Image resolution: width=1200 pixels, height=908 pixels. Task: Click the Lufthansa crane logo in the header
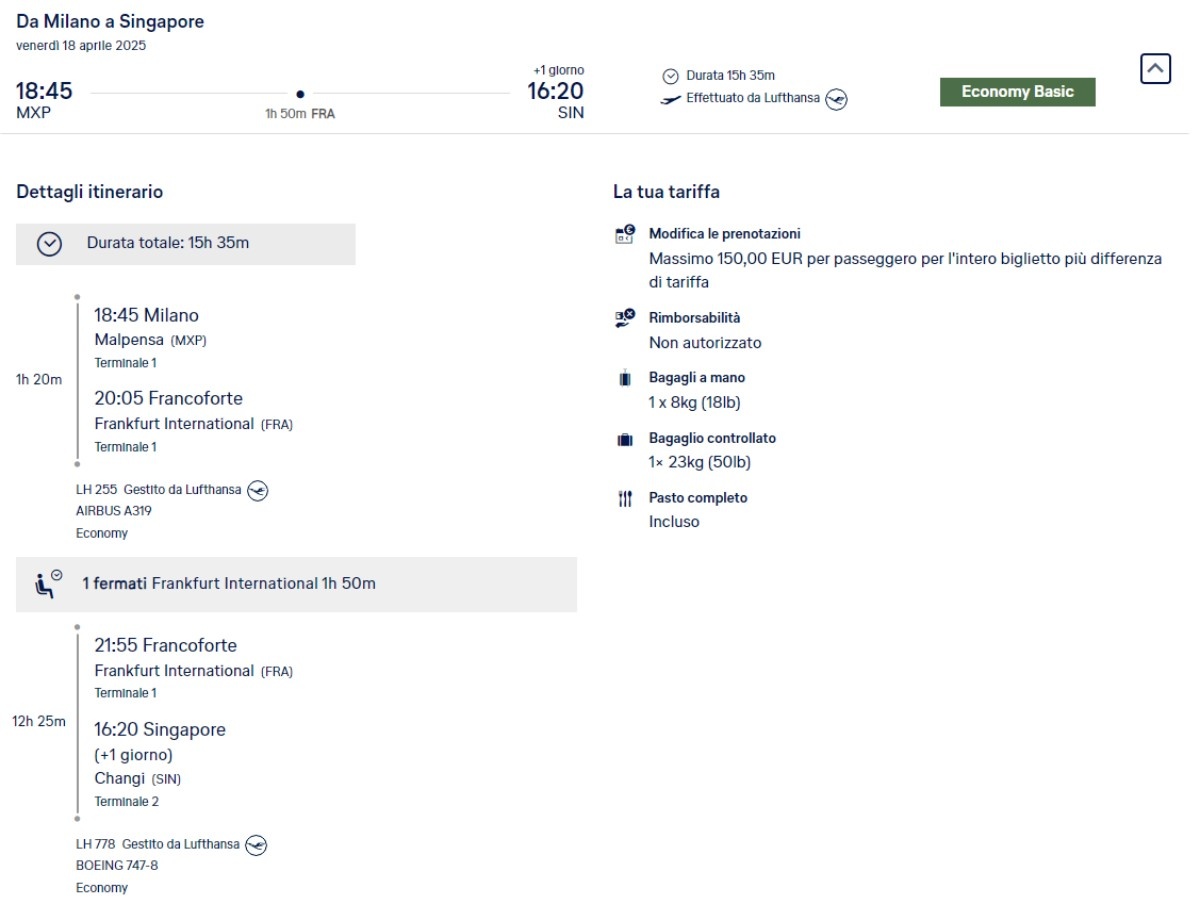tap(836, 99)
